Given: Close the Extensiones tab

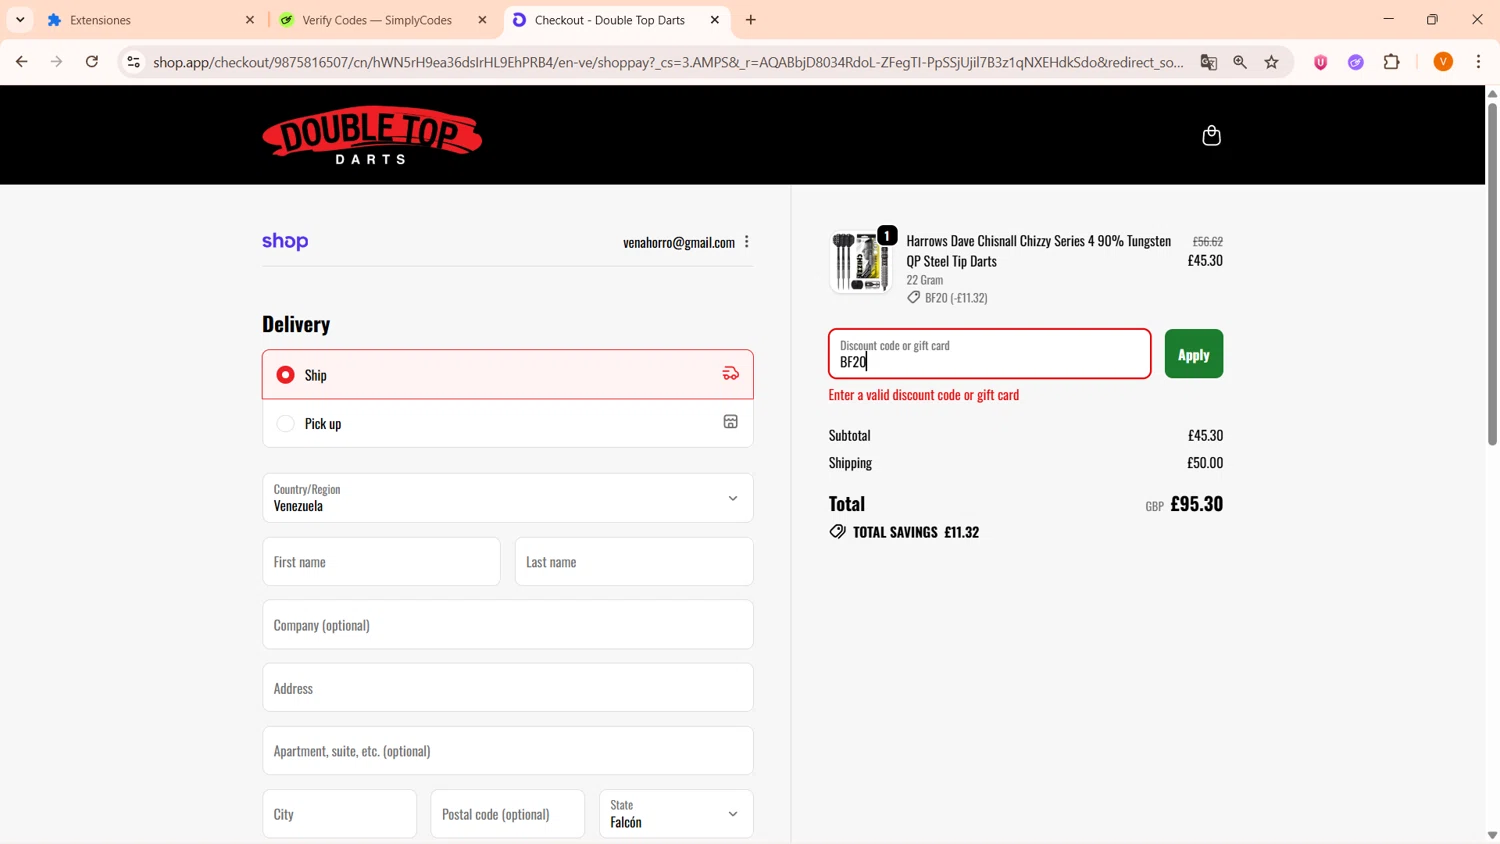Looking at the screenshot, I should [250, 20].
